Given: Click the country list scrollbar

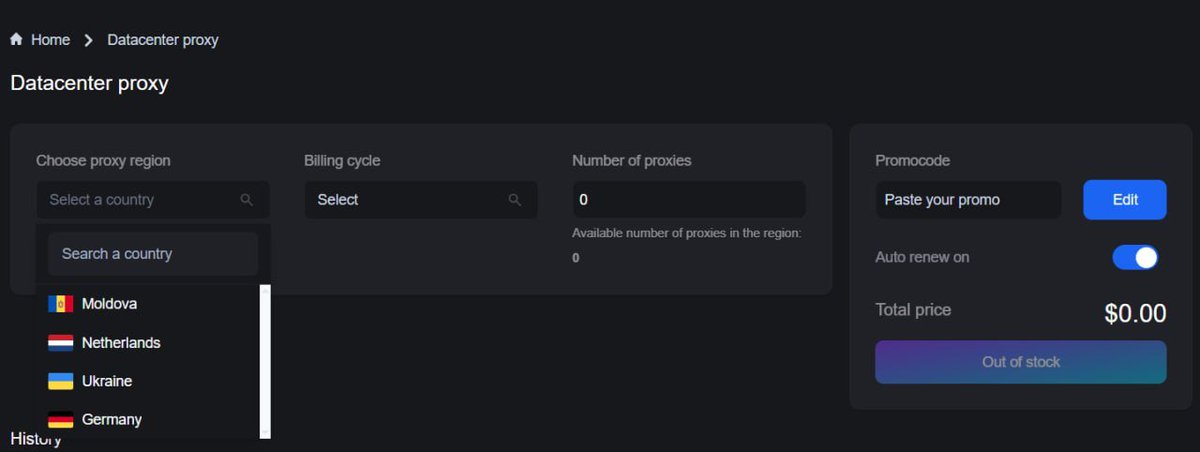Looking at the screenshot, I should tap(265, 360).
